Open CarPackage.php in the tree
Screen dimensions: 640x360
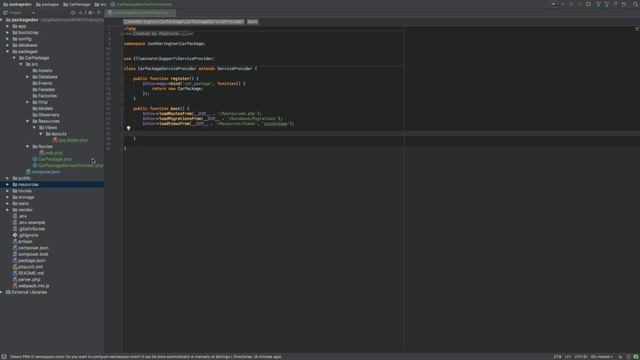tap(52, 159)
